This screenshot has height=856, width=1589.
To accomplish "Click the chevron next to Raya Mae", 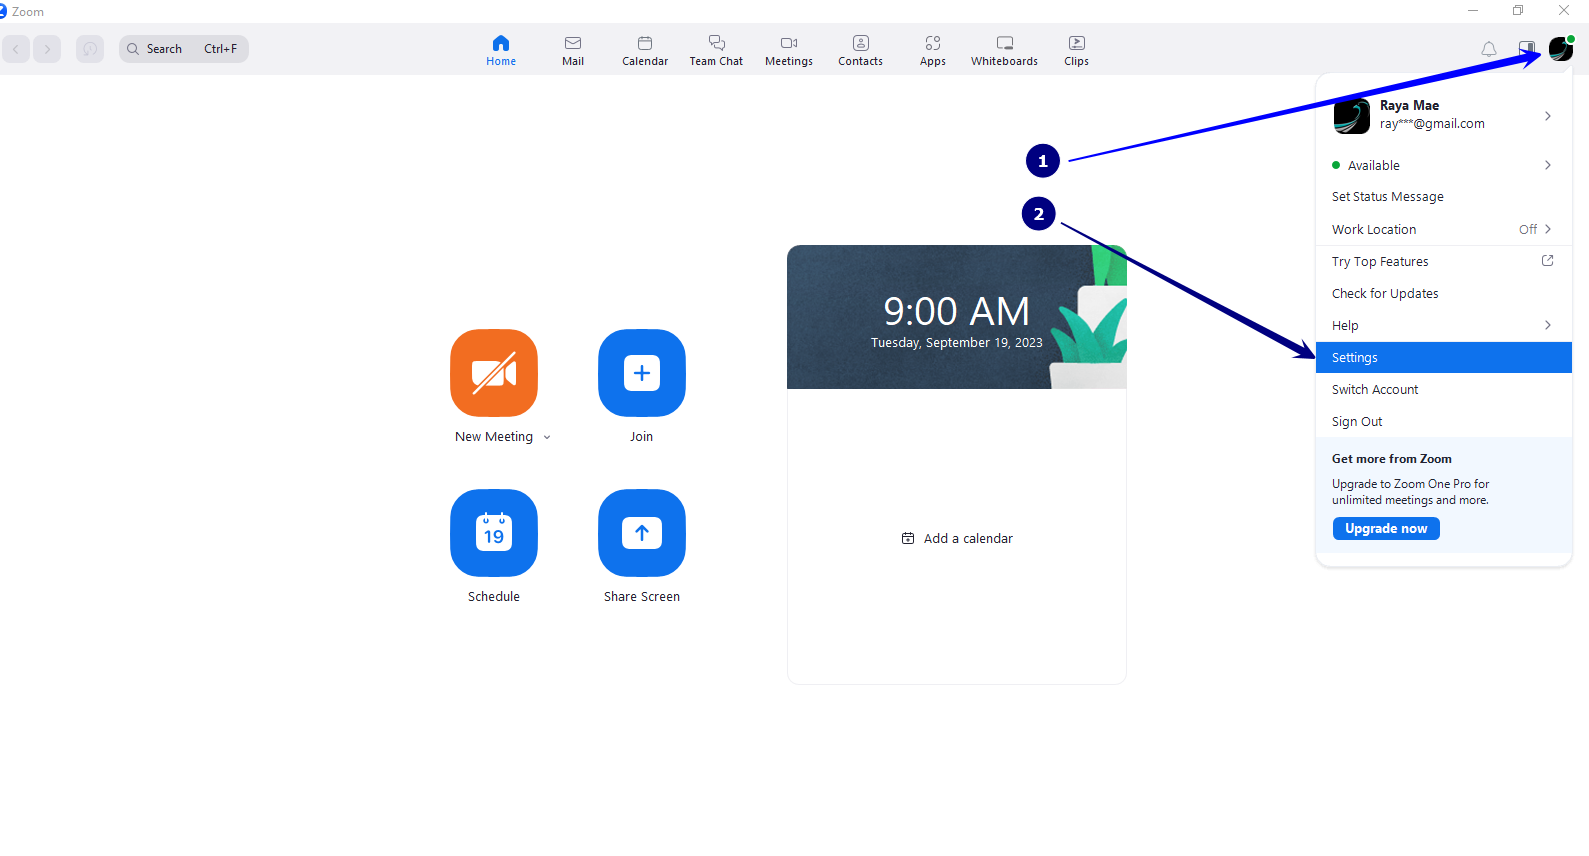I will click(x=1548, y=116).
